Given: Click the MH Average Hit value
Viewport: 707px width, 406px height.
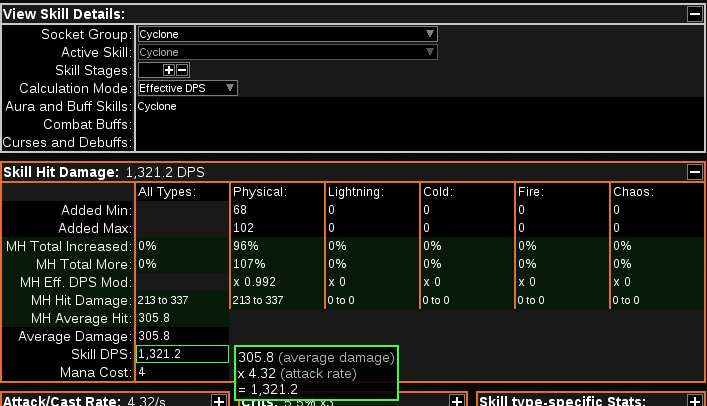Looking at the screenshot, I should [x=182, y=318].
